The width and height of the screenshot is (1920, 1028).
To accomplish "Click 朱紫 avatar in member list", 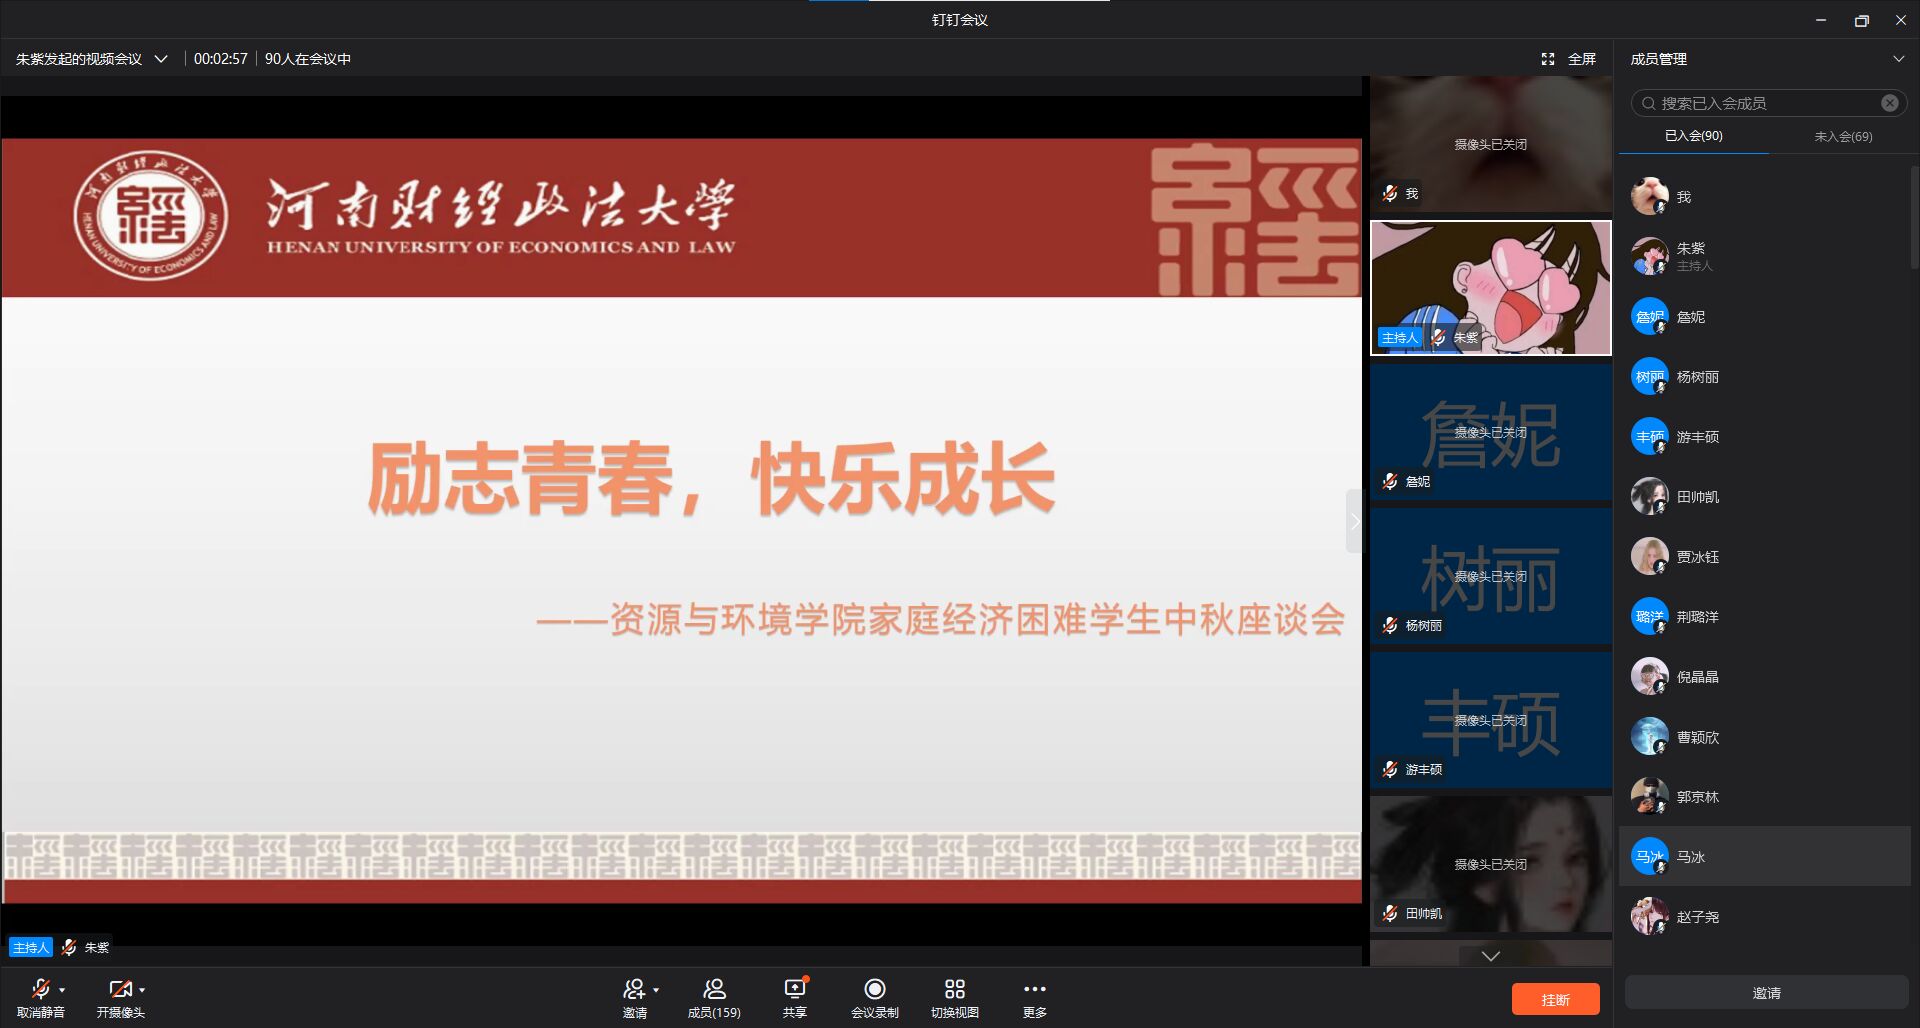I will tap(1649, 256).
